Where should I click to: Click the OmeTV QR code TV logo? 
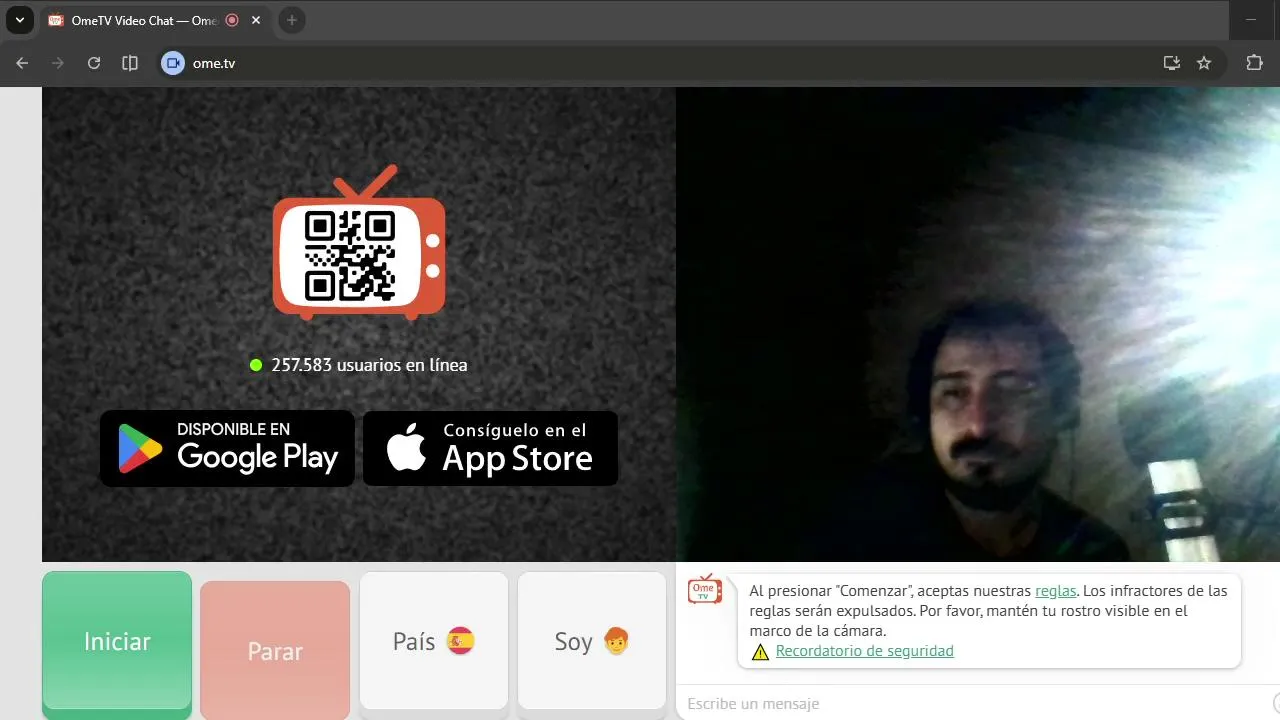[x=359, y=243]
